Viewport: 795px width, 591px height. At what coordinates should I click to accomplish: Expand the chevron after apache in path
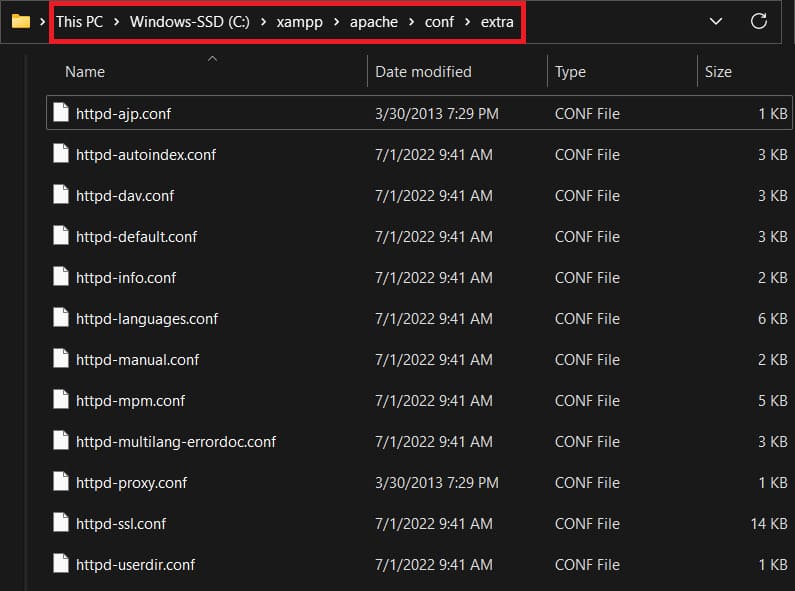(x=412, y=22)
